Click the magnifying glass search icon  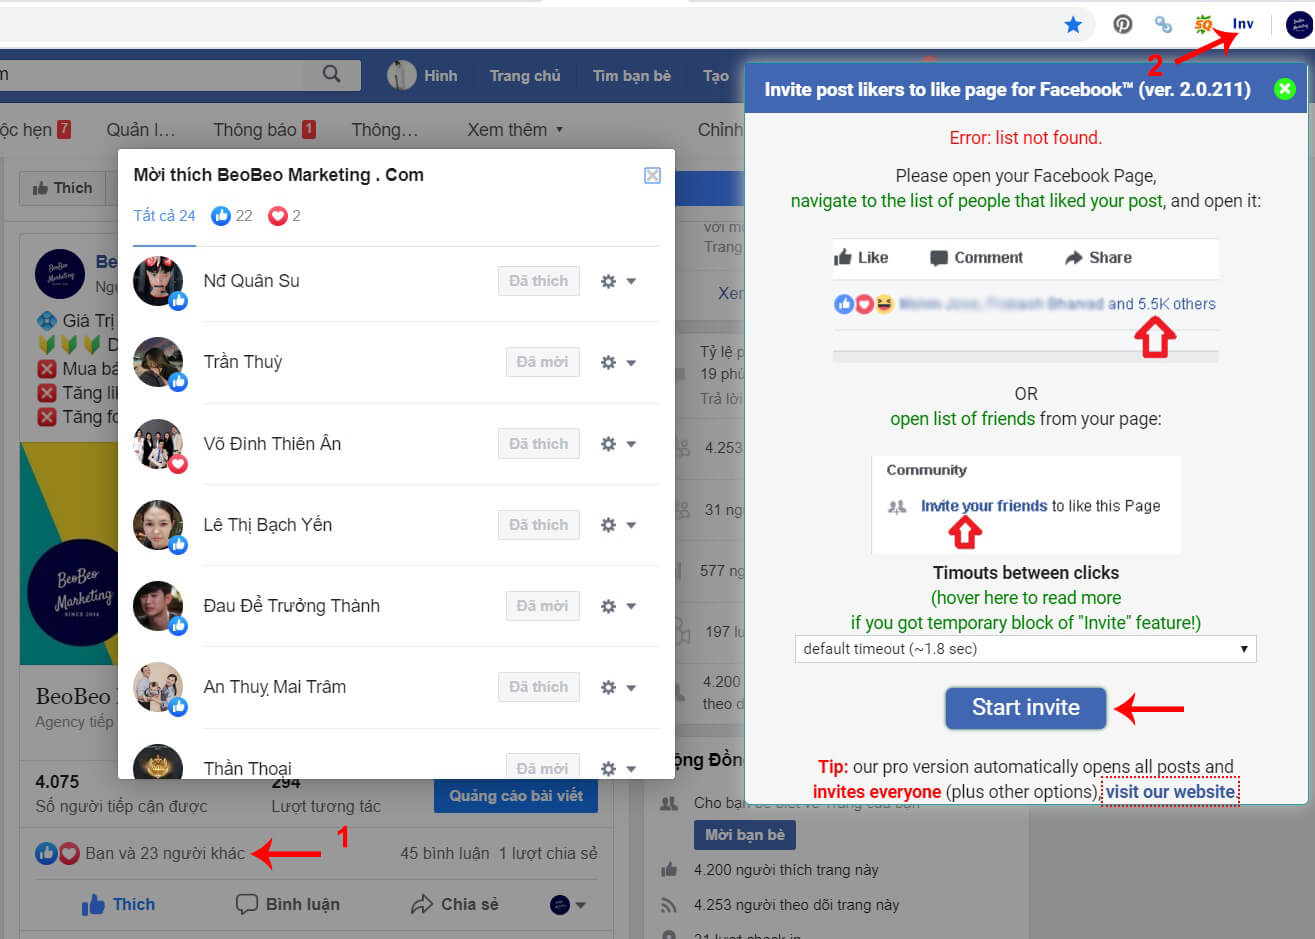pos(332,74)
